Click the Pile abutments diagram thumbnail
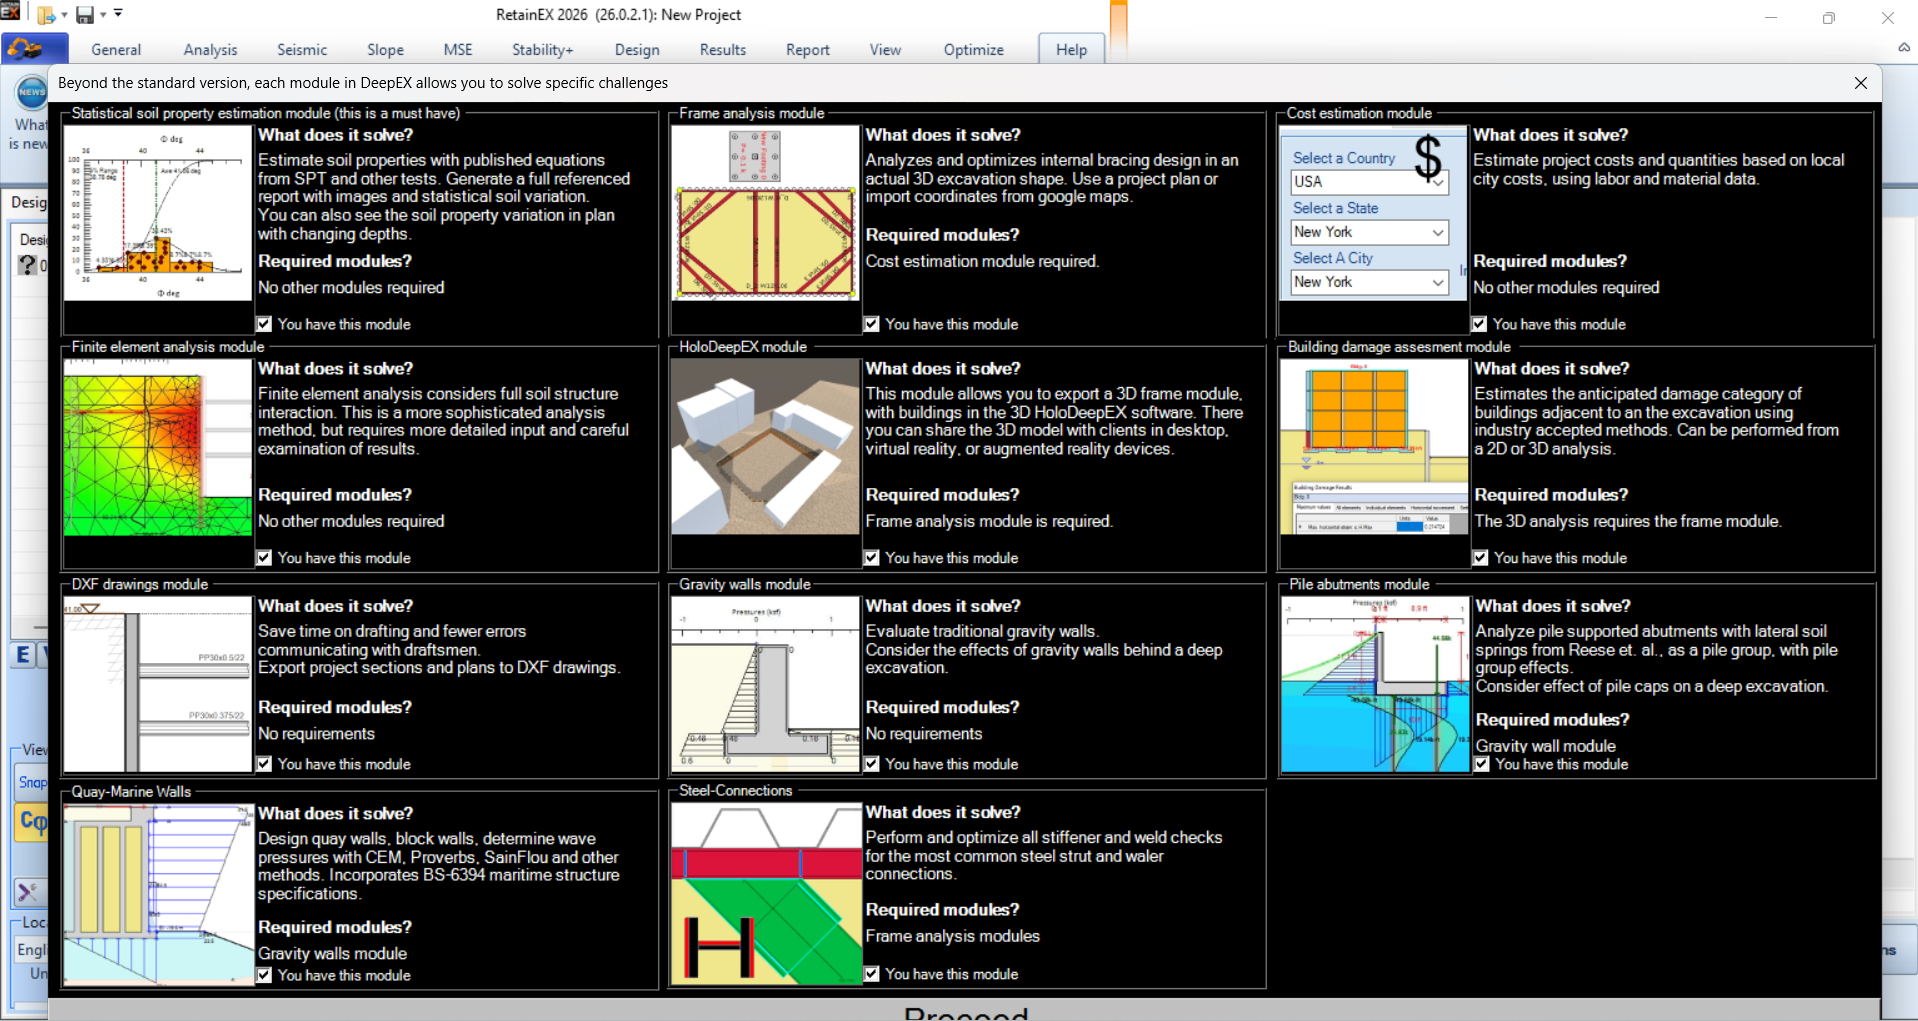 click(x=1375, y=685)
